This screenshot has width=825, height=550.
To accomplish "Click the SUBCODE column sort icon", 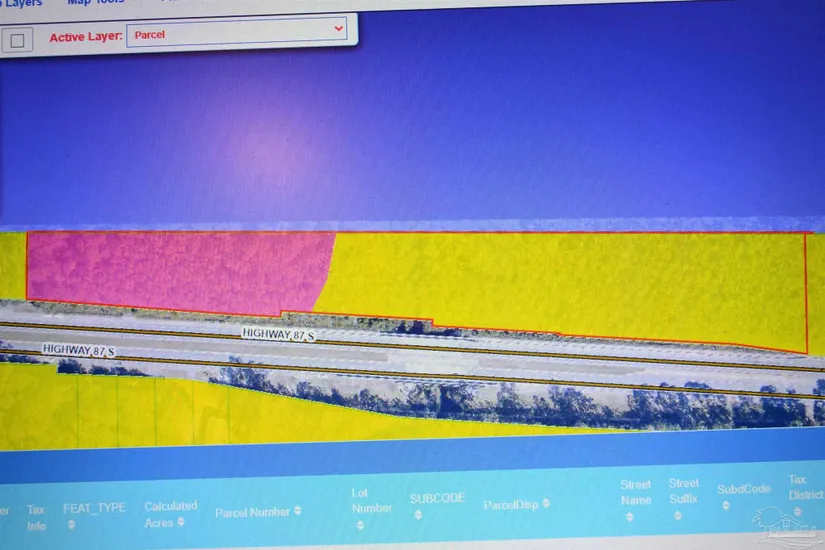I will pos(418,515).
